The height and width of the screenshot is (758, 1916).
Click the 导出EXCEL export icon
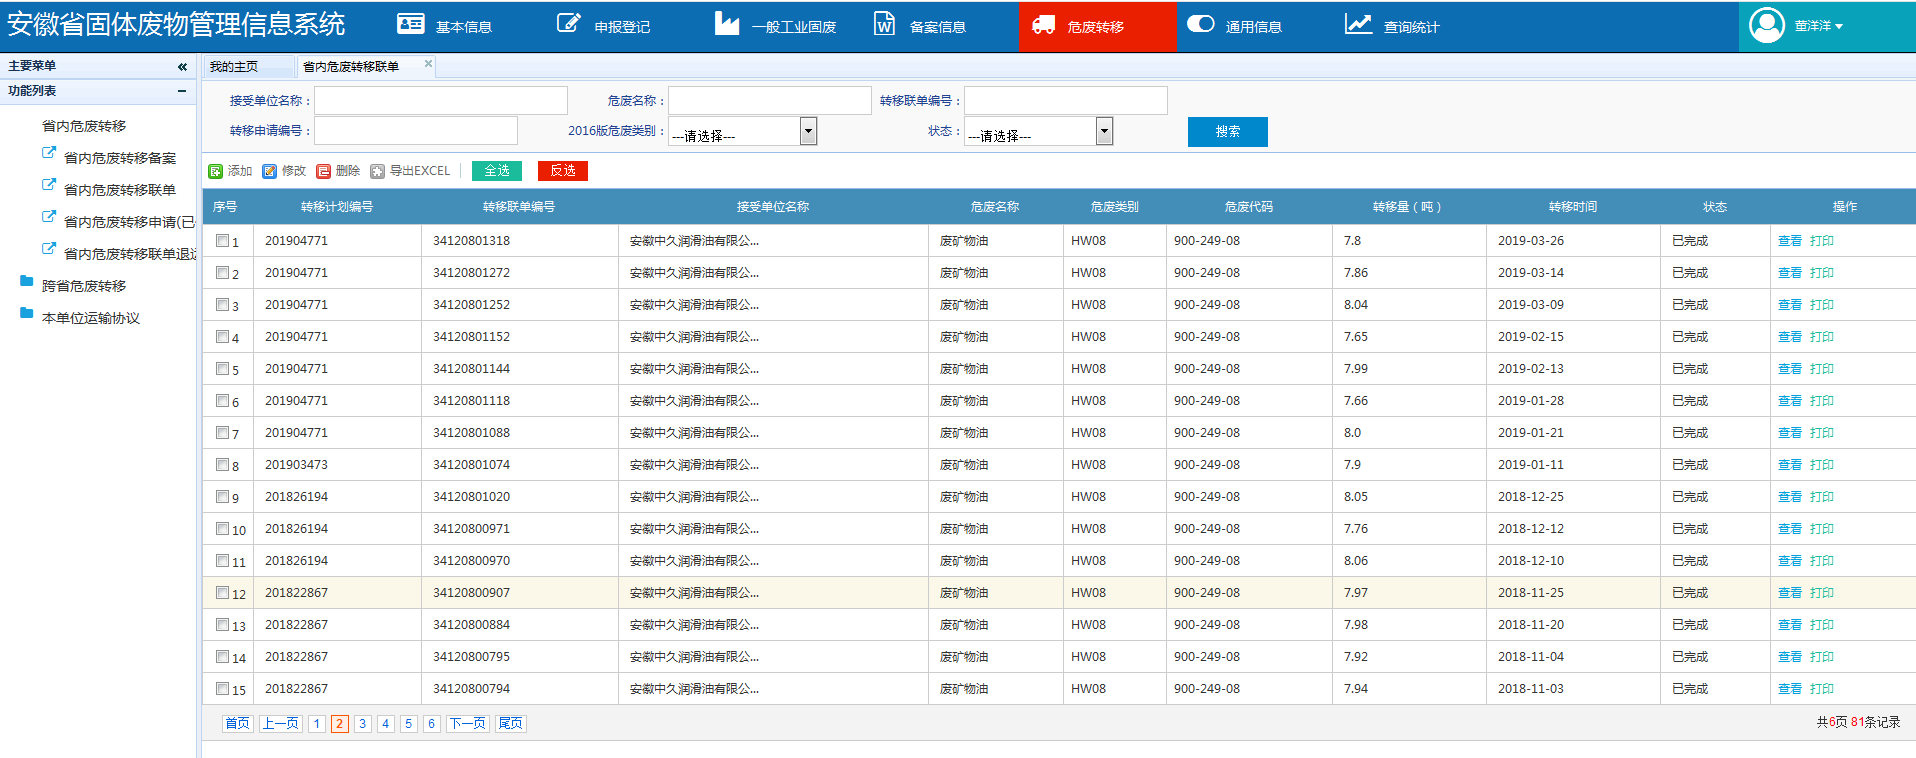[x=377, y=172]
